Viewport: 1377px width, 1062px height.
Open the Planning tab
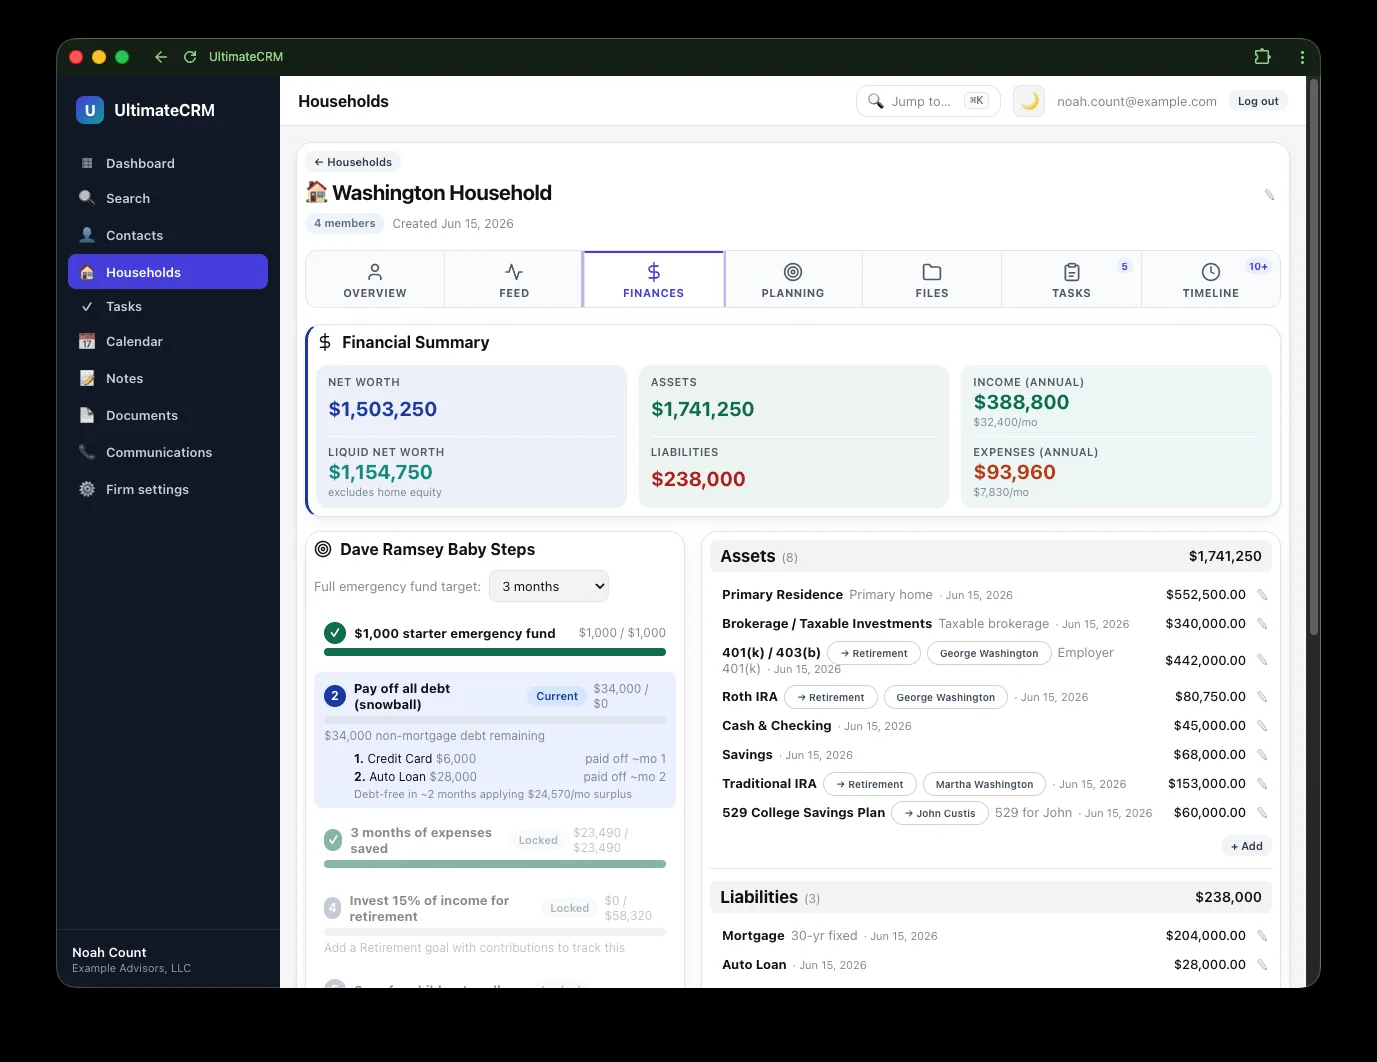(793, 279)
